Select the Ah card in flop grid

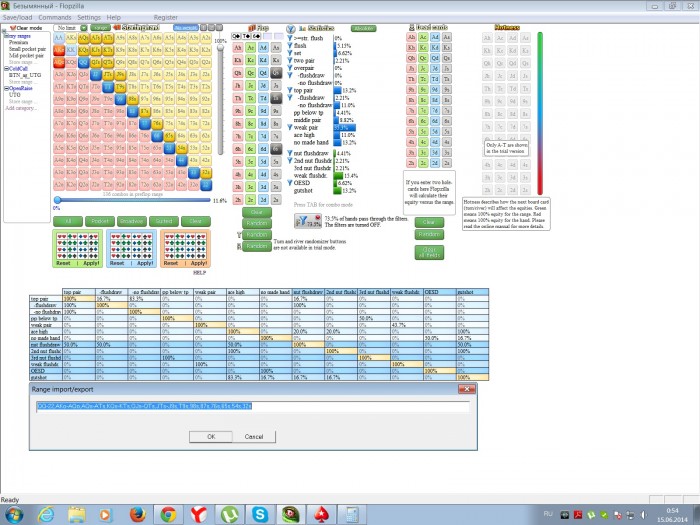[x=238, y=48]
